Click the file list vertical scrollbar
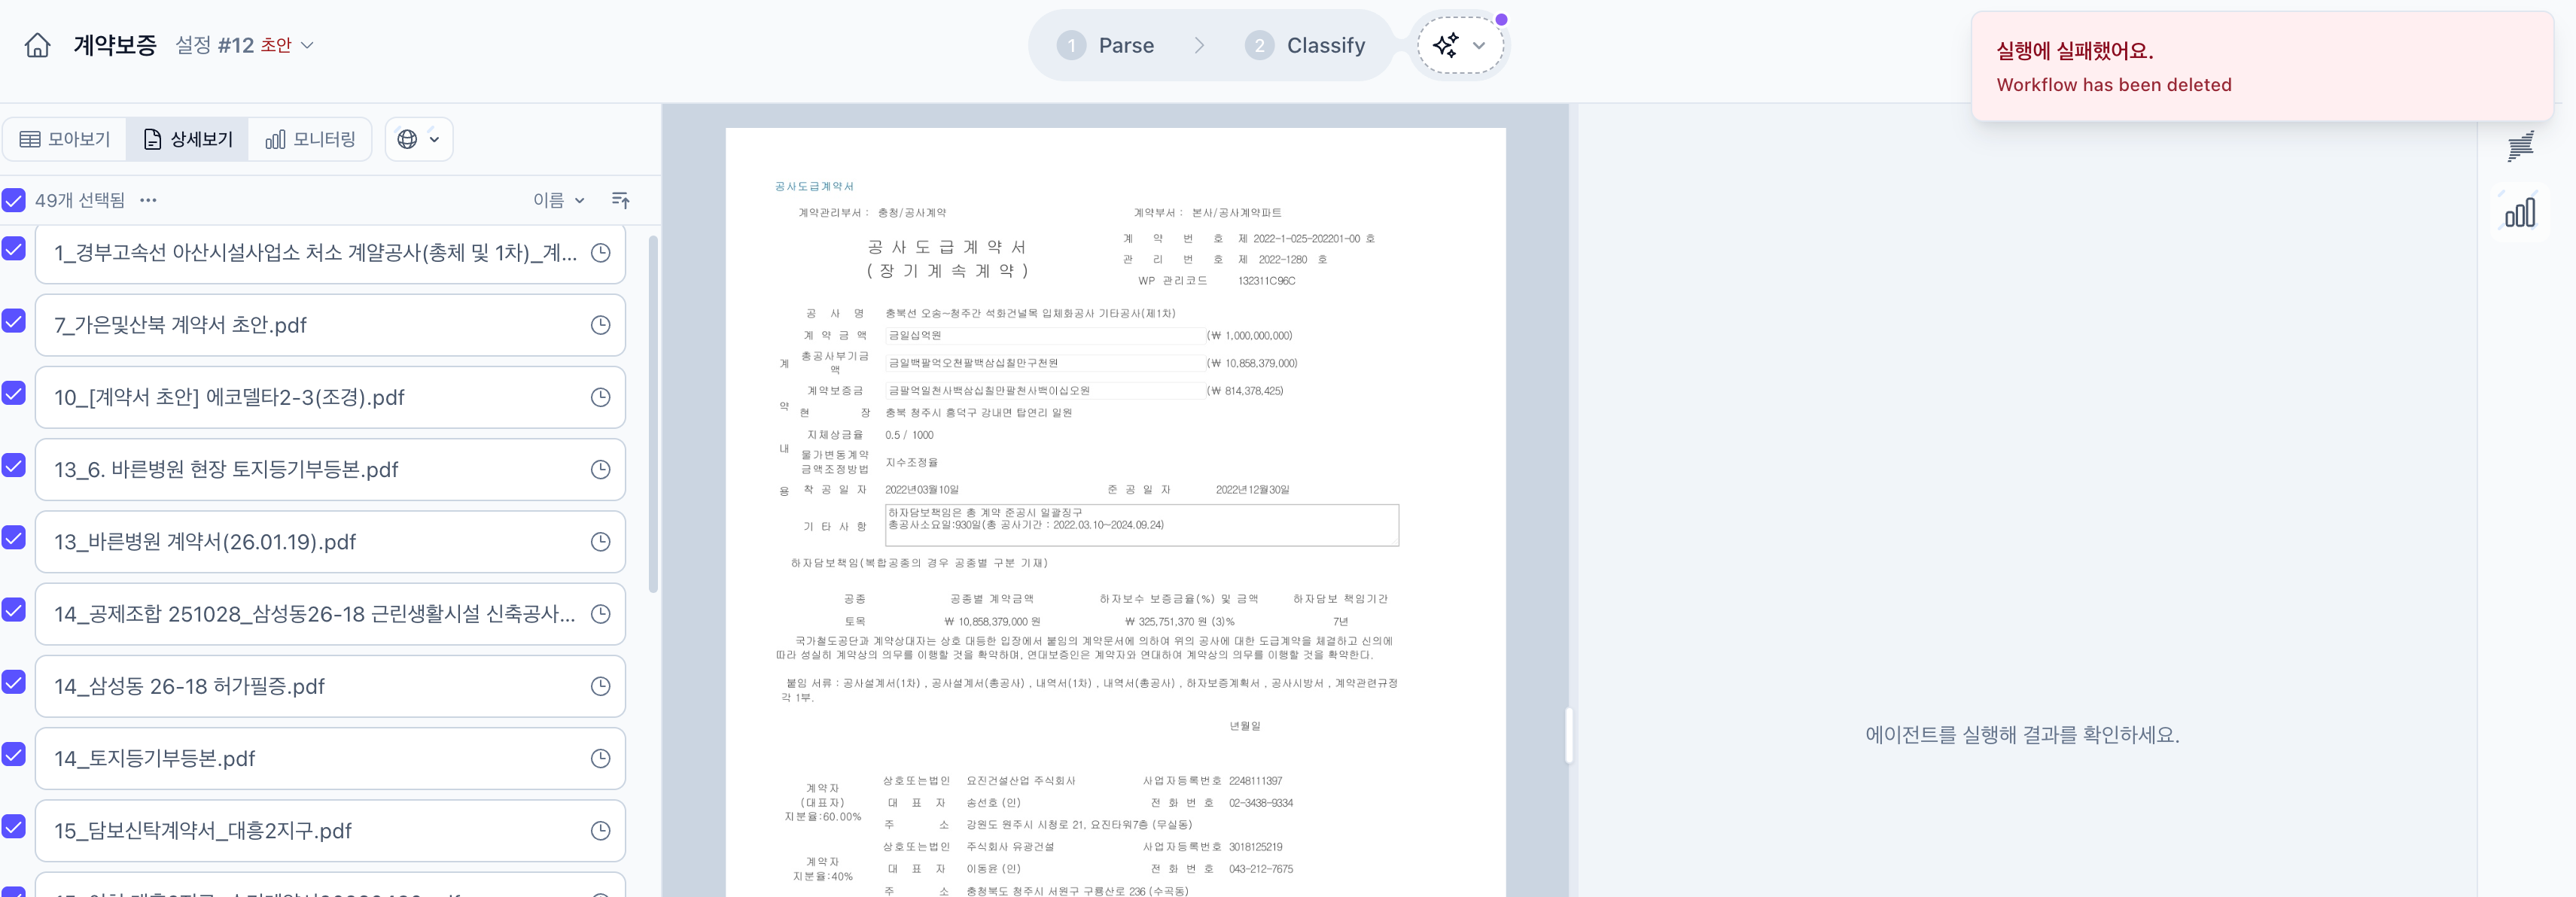 (653, 414)
